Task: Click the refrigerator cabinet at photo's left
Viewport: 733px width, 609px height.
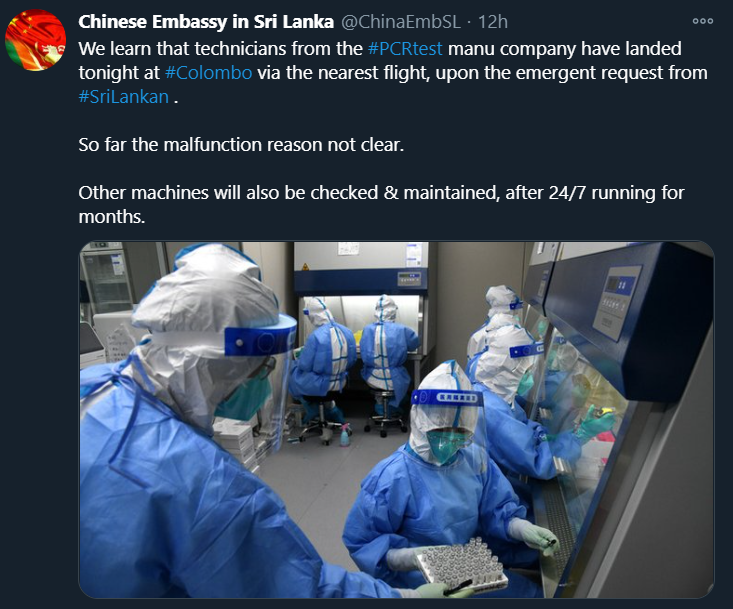Action: point(106,278)
